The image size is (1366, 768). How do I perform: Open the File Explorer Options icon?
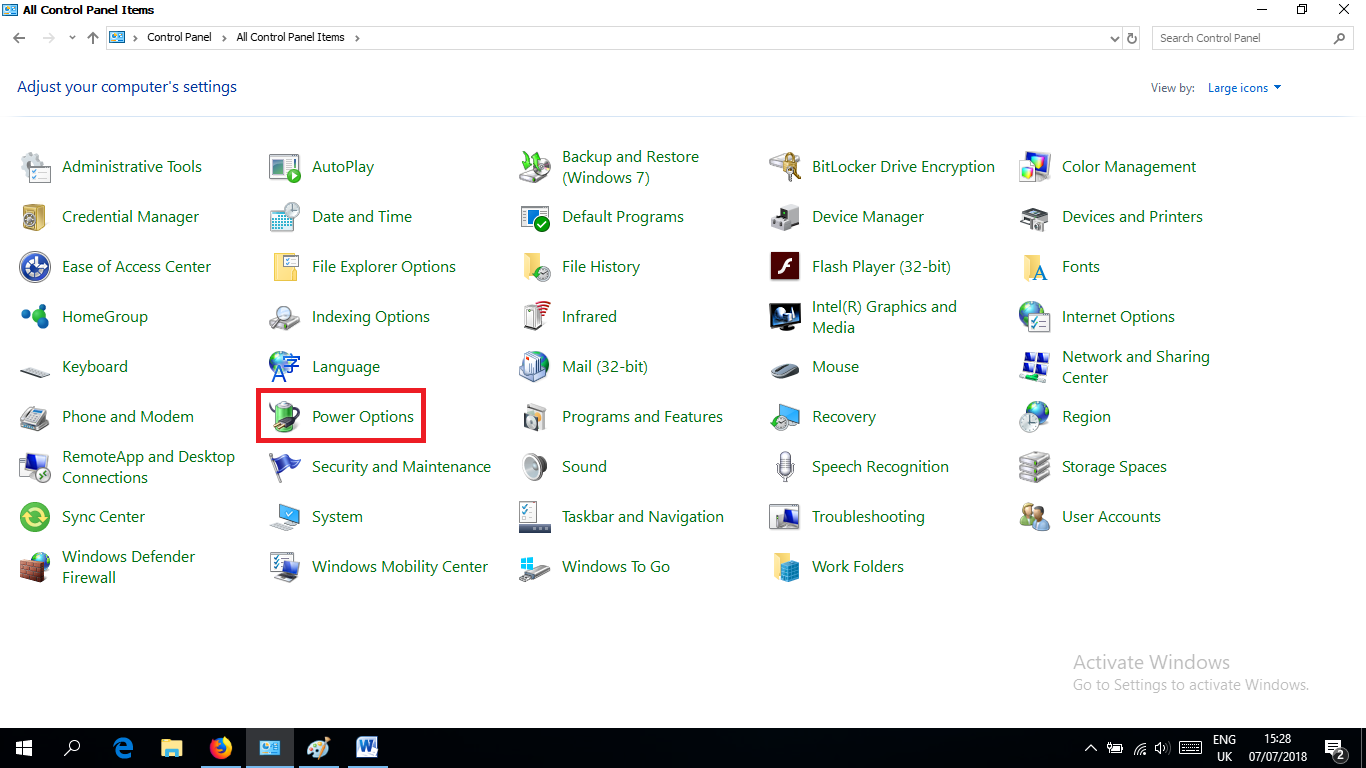point(285,267)
